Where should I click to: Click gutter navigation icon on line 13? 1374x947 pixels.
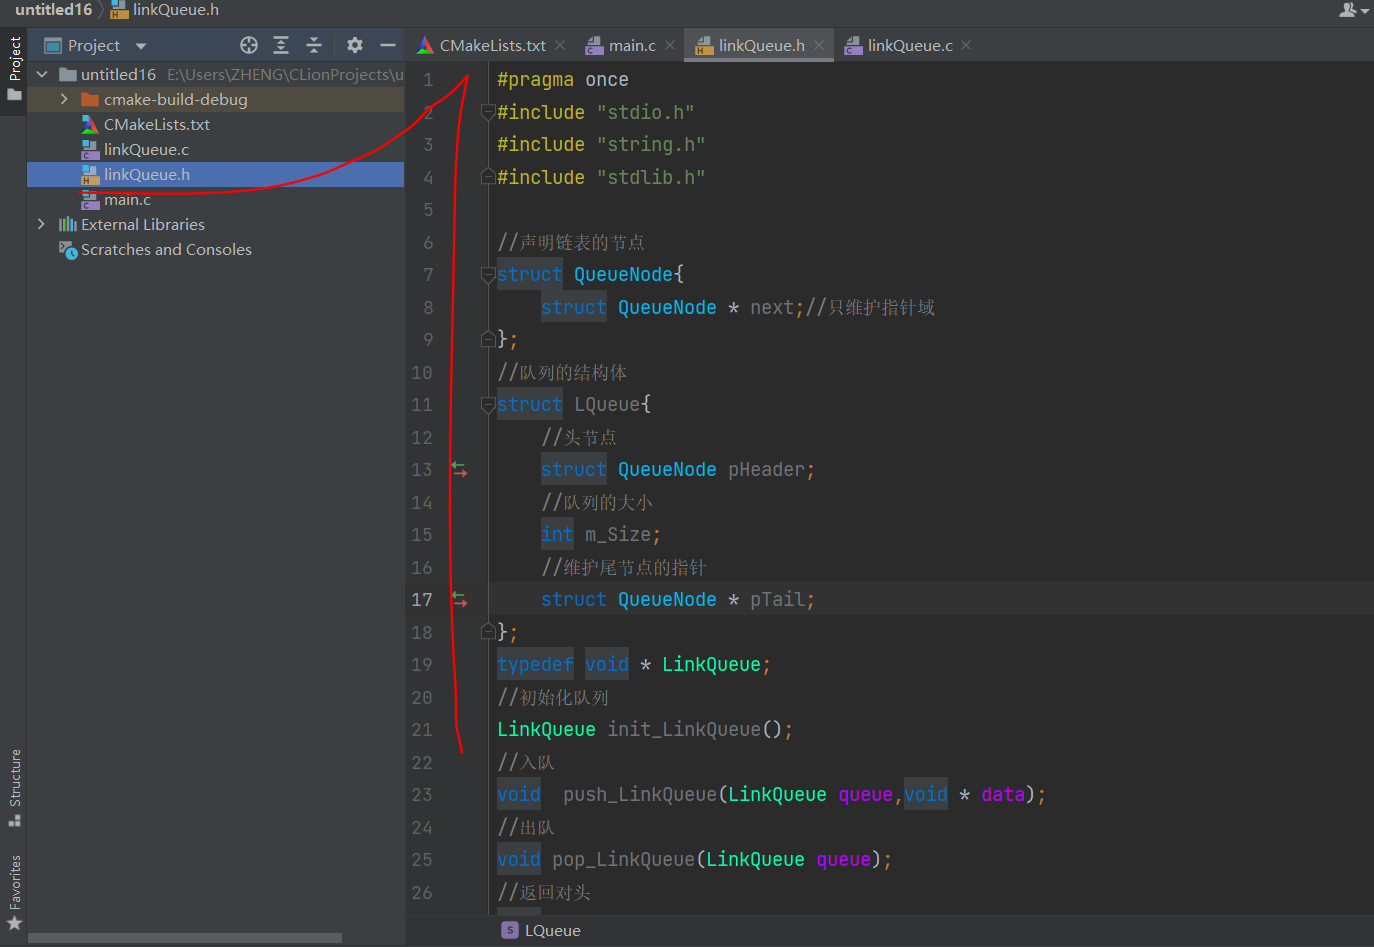click(x=460, y=469)
